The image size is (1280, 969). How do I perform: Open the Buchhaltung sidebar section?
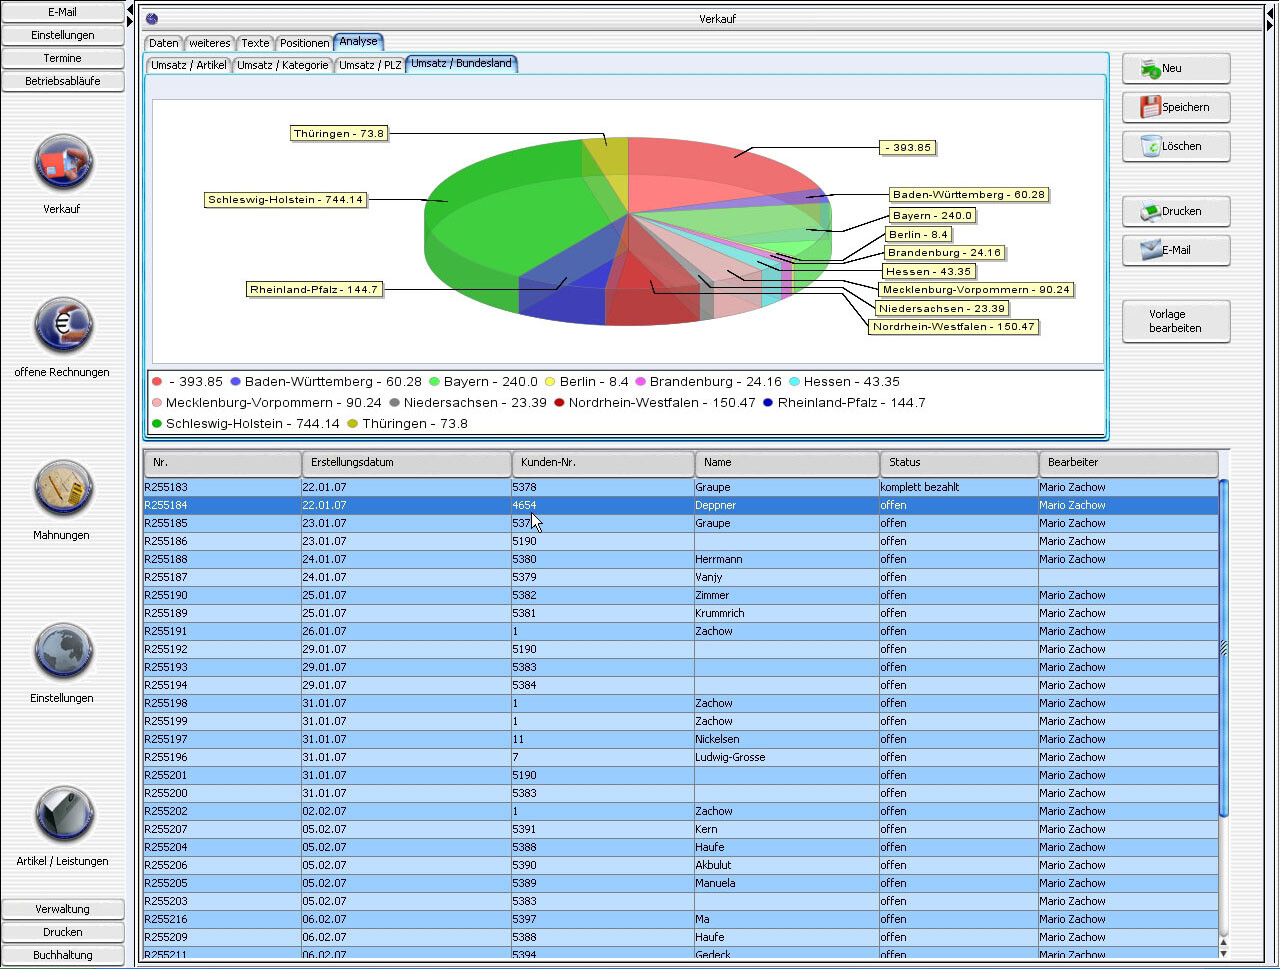click(x=63, y=955)
